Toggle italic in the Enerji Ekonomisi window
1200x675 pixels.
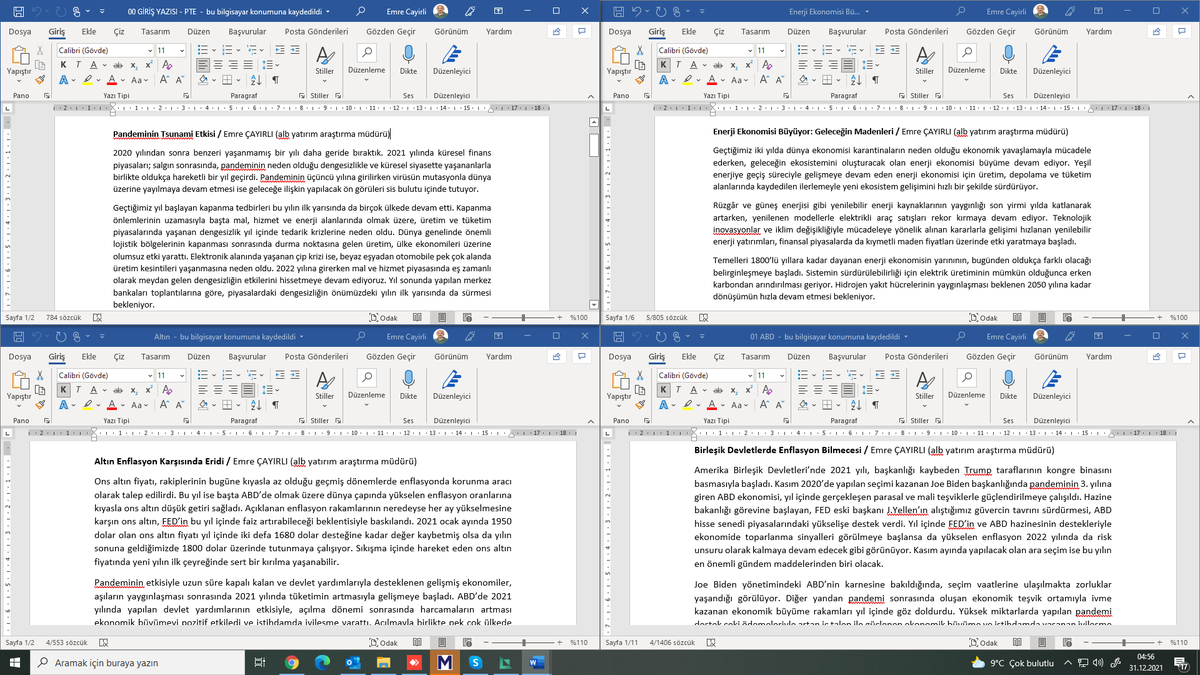678,65
